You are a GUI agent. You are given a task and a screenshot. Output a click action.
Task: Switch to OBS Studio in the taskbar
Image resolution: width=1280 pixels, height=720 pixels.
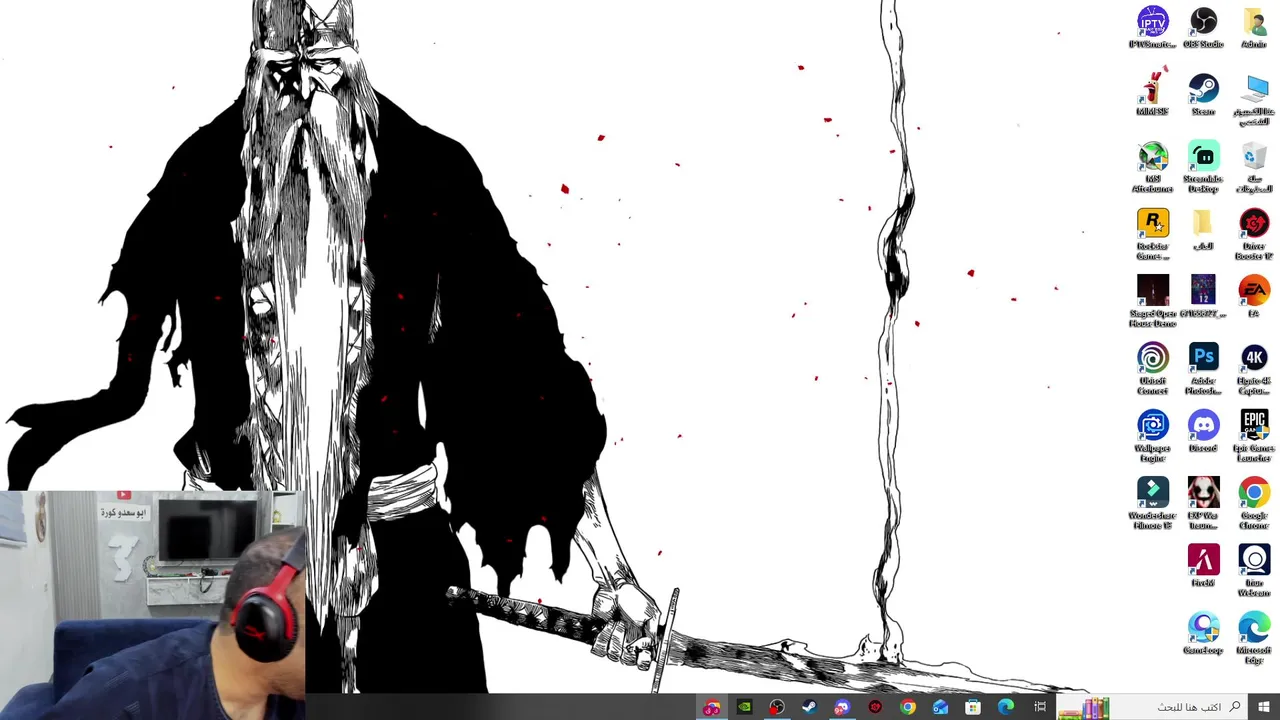click(x=777, y=707)
